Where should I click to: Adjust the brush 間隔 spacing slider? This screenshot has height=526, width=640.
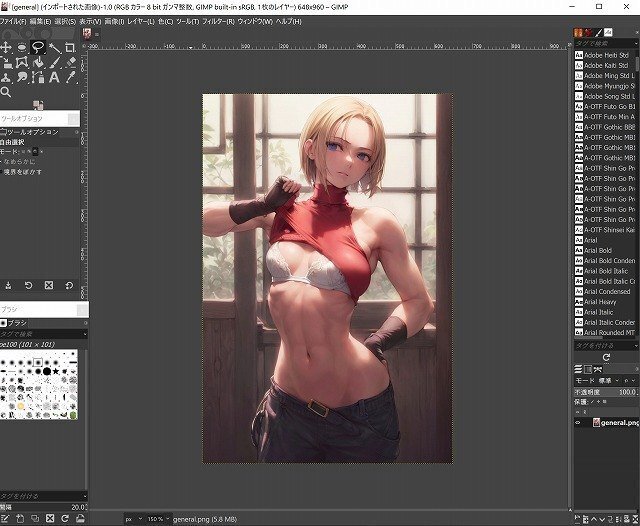44,507
